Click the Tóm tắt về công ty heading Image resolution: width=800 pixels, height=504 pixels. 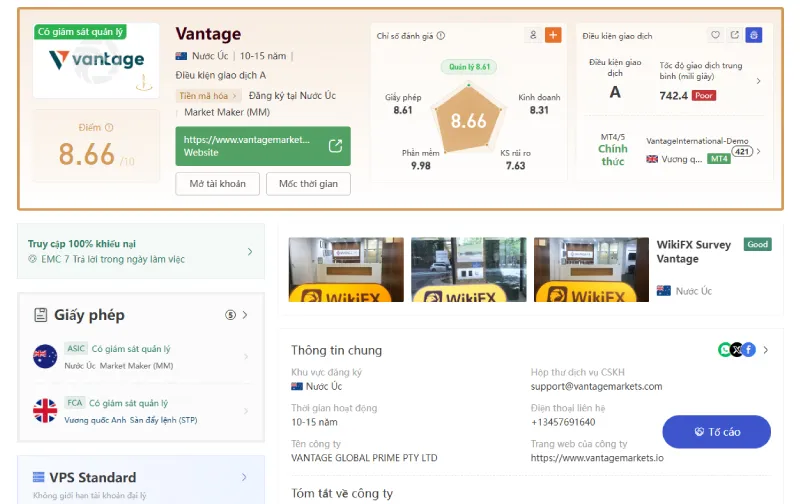pyautogui.click(x=342, y=493)
